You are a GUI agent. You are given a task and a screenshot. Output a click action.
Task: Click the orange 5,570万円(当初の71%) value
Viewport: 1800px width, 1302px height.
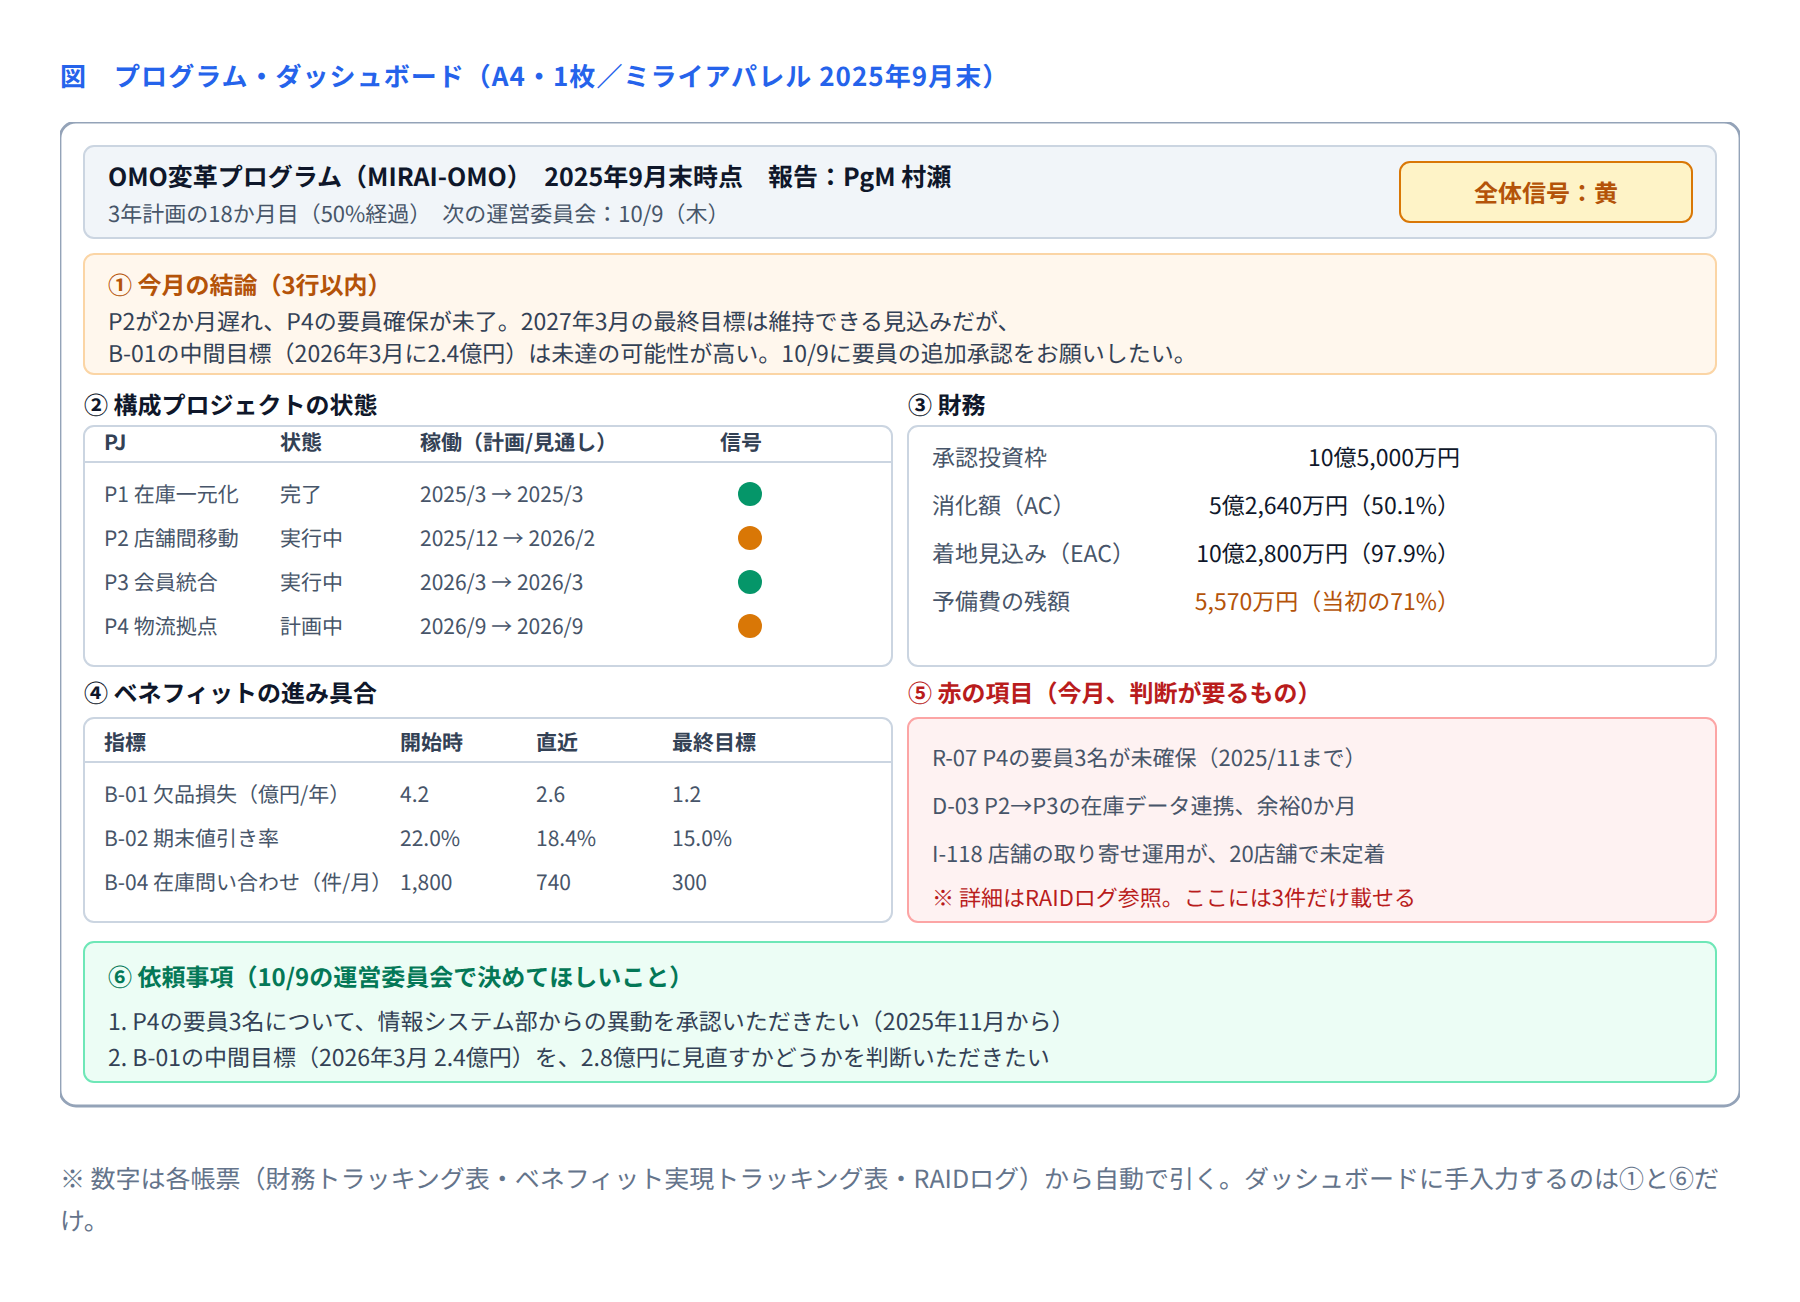[1321, 602]
